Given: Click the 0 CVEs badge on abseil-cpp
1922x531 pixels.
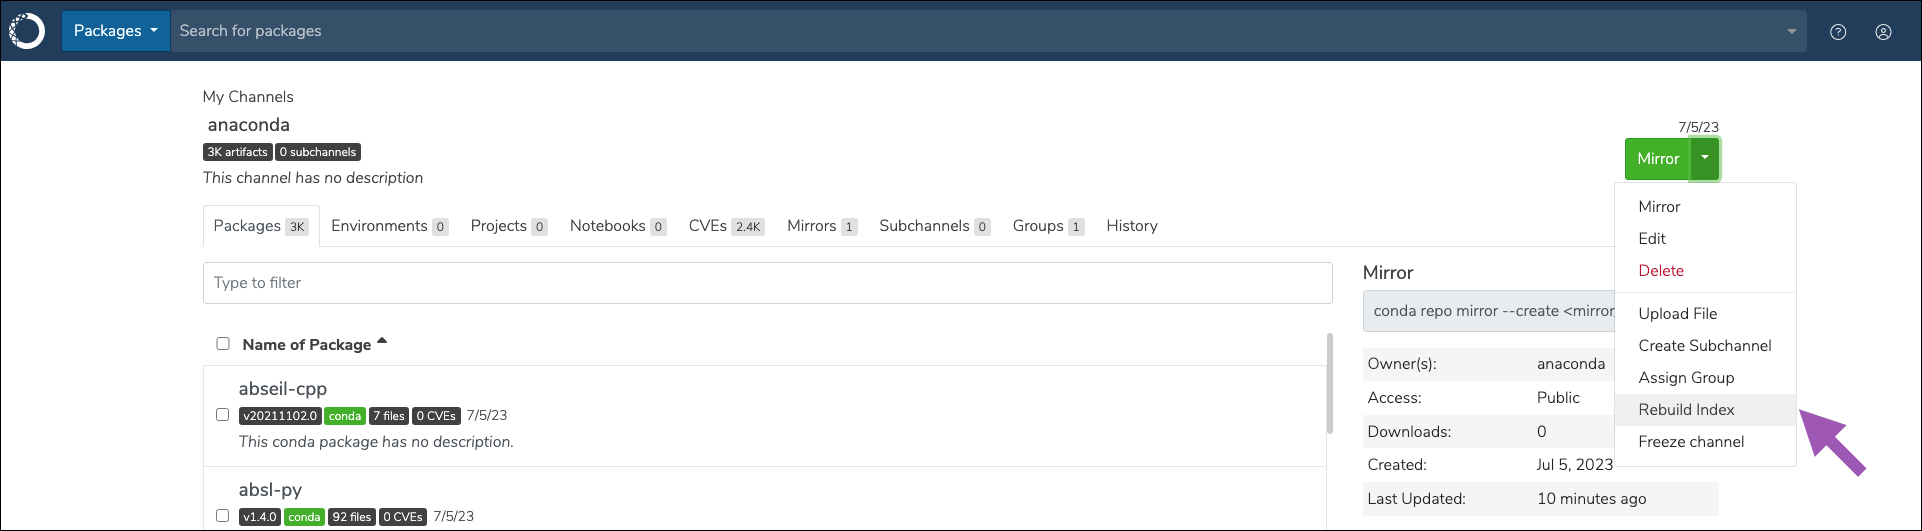Looking at the screenshot, I should coord(436,416).
